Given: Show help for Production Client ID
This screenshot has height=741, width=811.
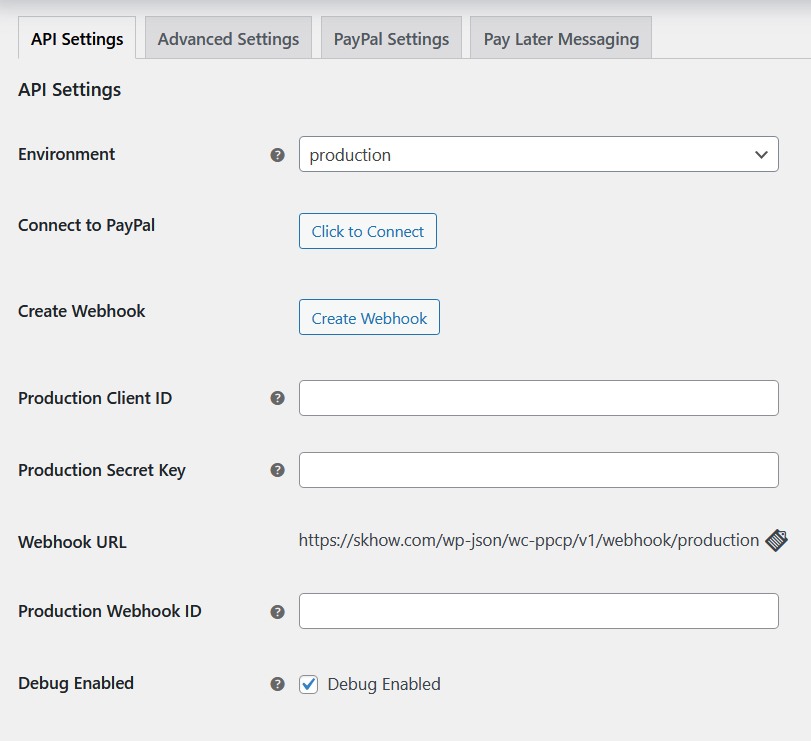Looking at the screenshot, I should (x=278, y=398).
